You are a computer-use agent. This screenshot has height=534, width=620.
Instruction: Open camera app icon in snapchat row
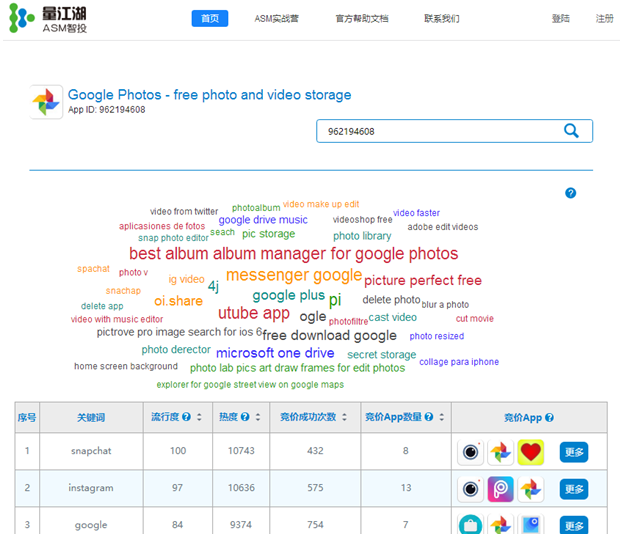coord(470,452)
